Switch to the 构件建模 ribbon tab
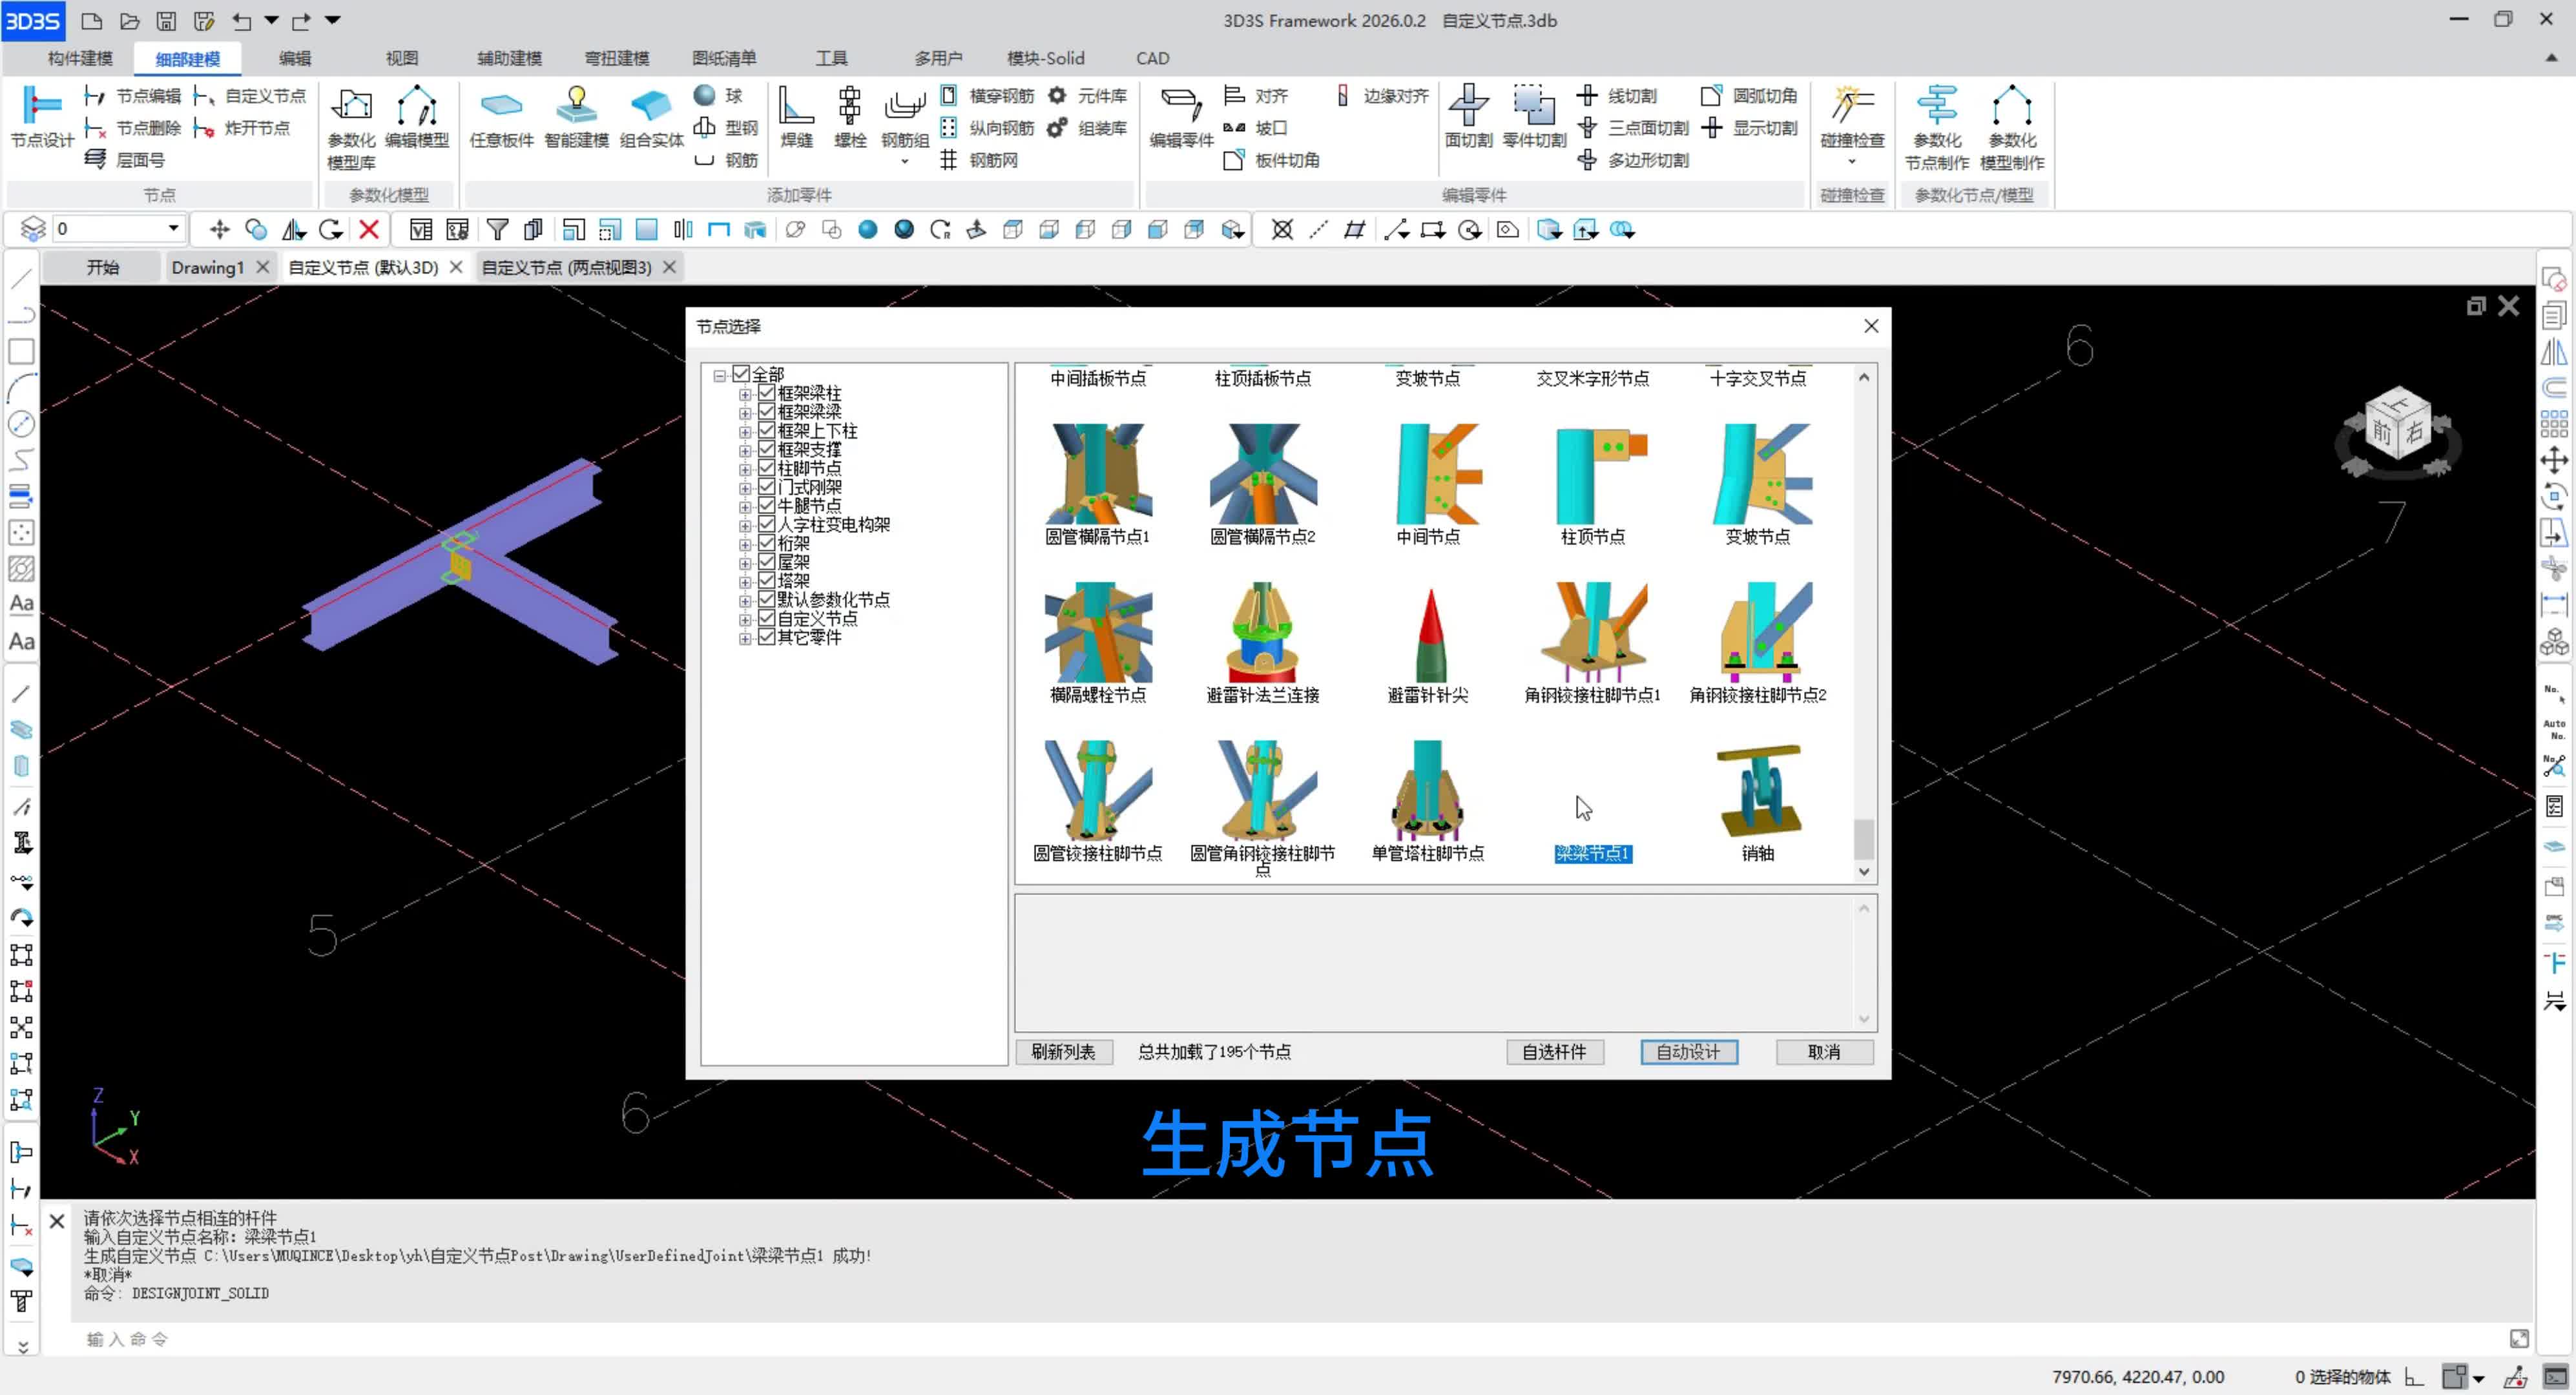 (x=80, y=58)
